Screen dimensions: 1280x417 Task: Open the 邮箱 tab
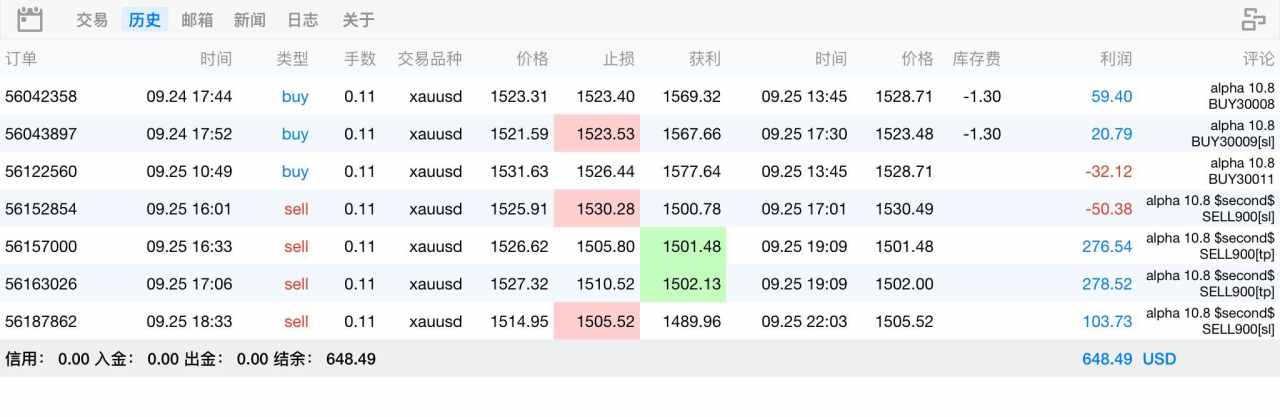(x=197, y=20)
